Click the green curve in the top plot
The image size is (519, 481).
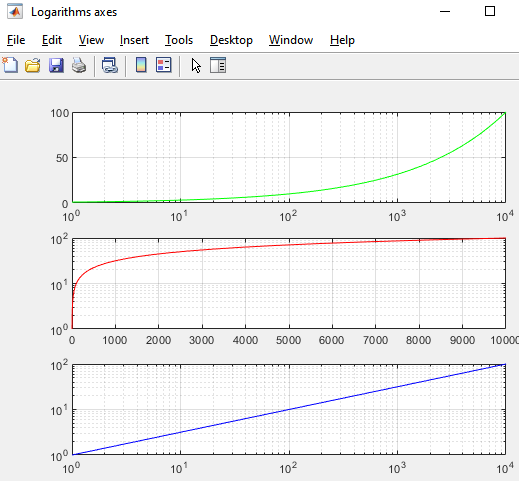point(397,174)
